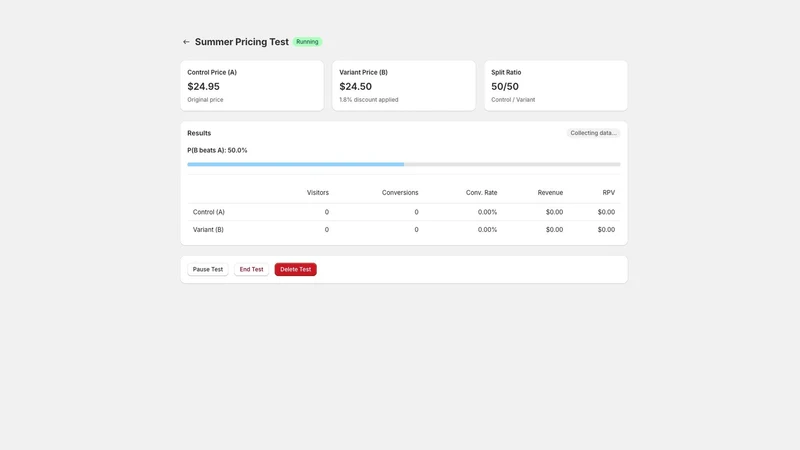800x450 pixels.
Task: Click the Control (A) visitors count
Action: coord(327,212)
